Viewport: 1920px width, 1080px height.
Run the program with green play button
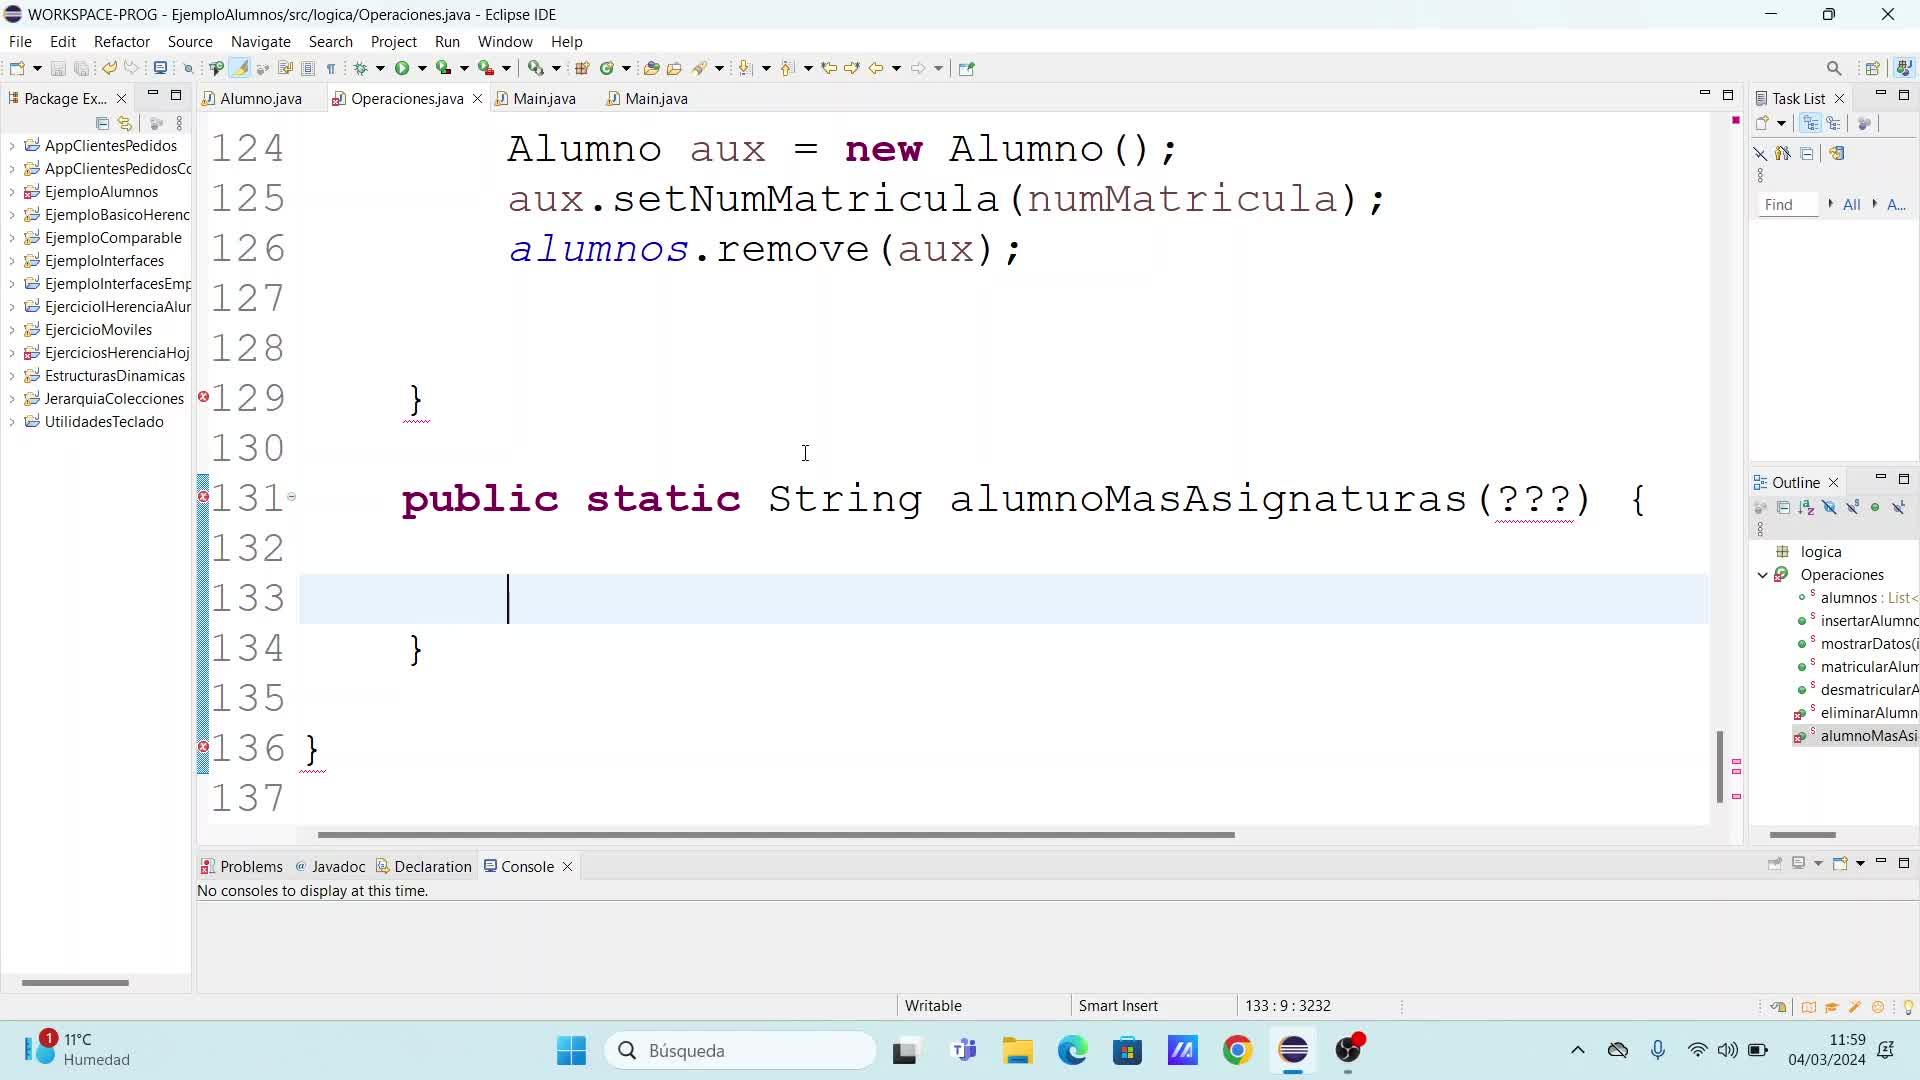(402, 68)
